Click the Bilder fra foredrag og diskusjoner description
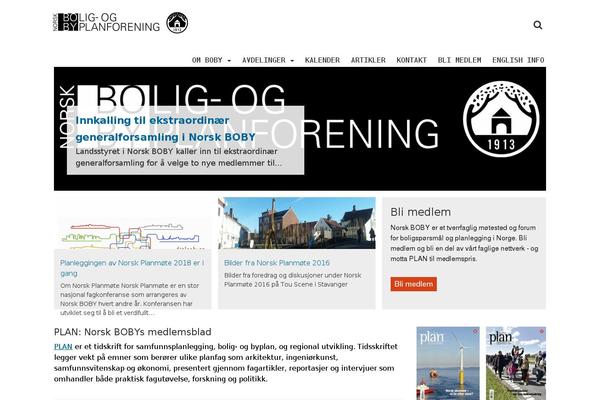Viewport: 600px width, 400px height. coord(293,280)
